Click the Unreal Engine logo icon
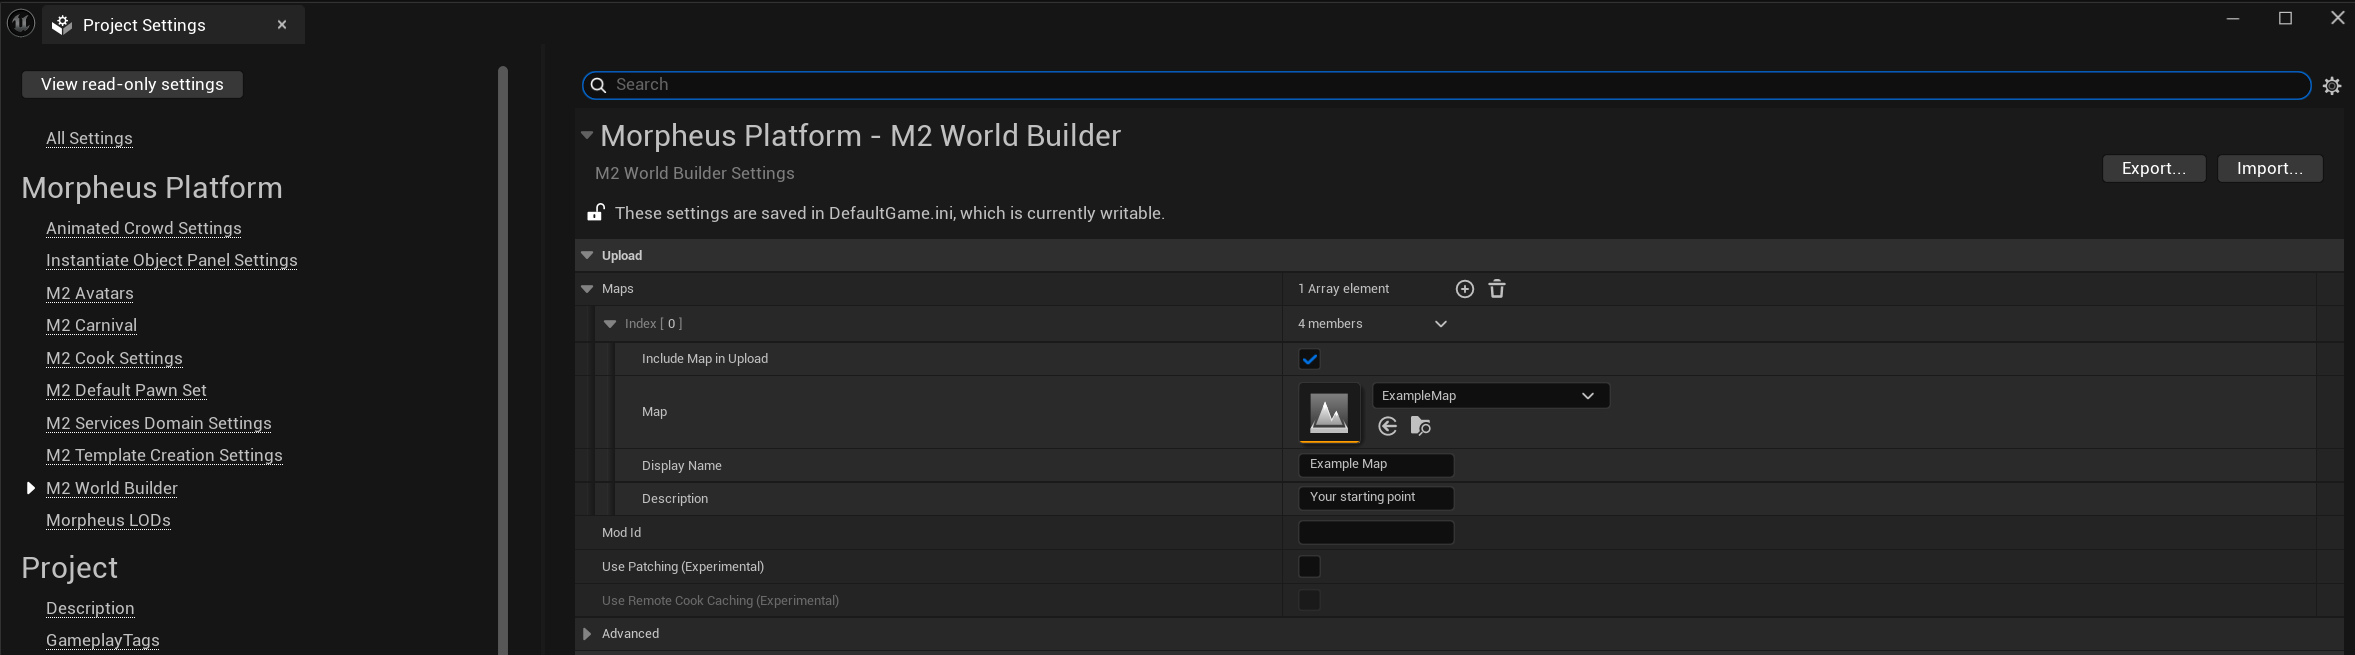 [21, 23]
